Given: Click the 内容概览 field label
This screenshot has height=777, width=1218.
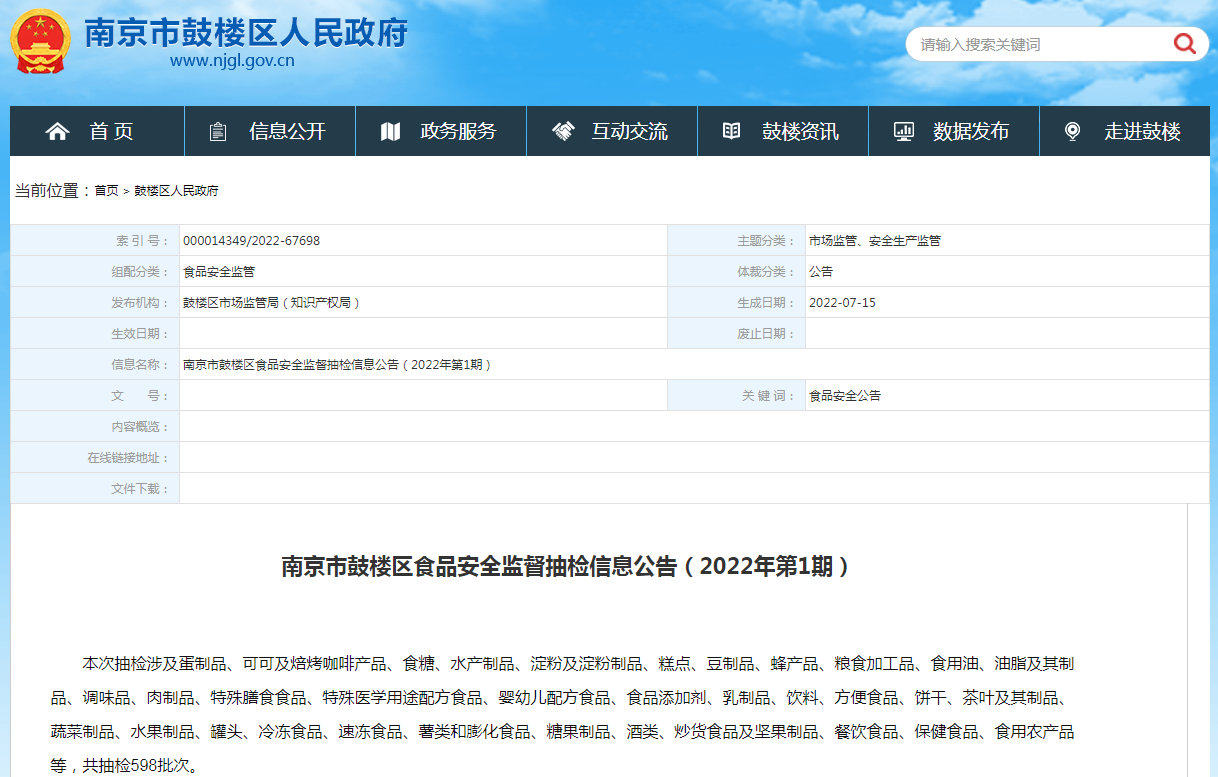Looking at the screenshot, I should (141, 427).
